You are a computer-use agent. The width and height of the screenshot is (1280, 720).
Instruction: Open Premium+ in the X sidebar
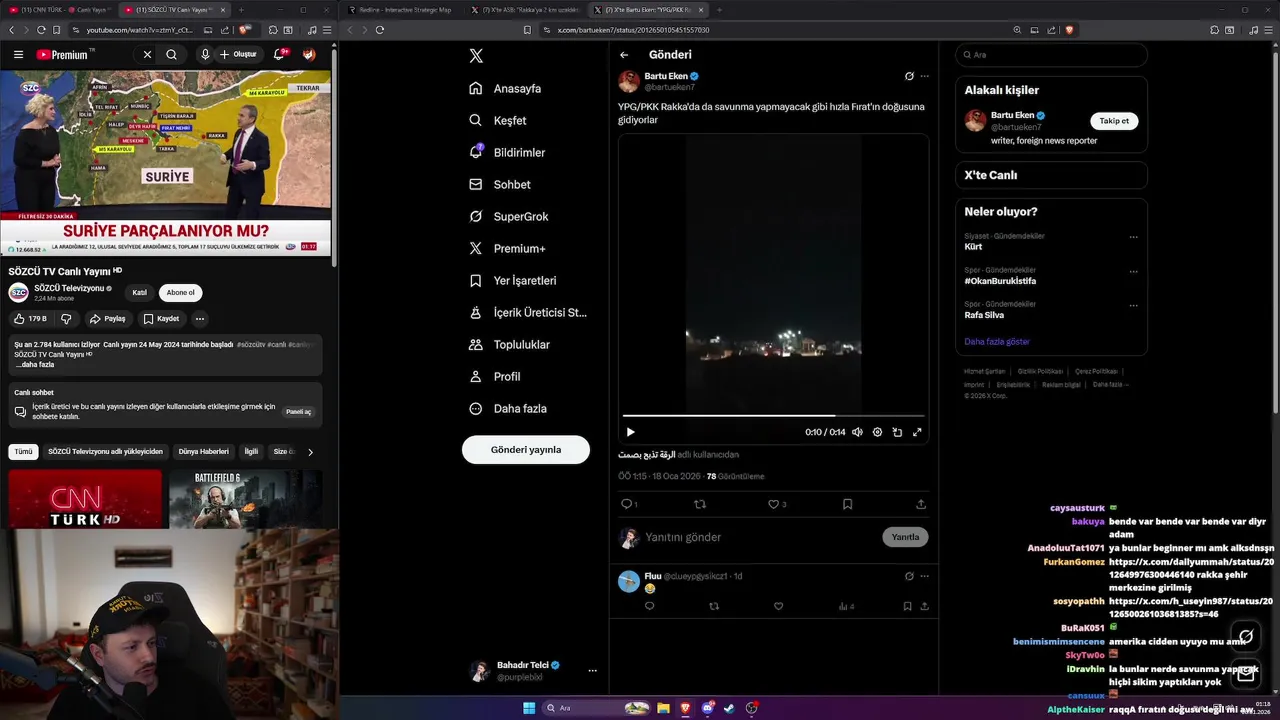click(x=507, y=248)
